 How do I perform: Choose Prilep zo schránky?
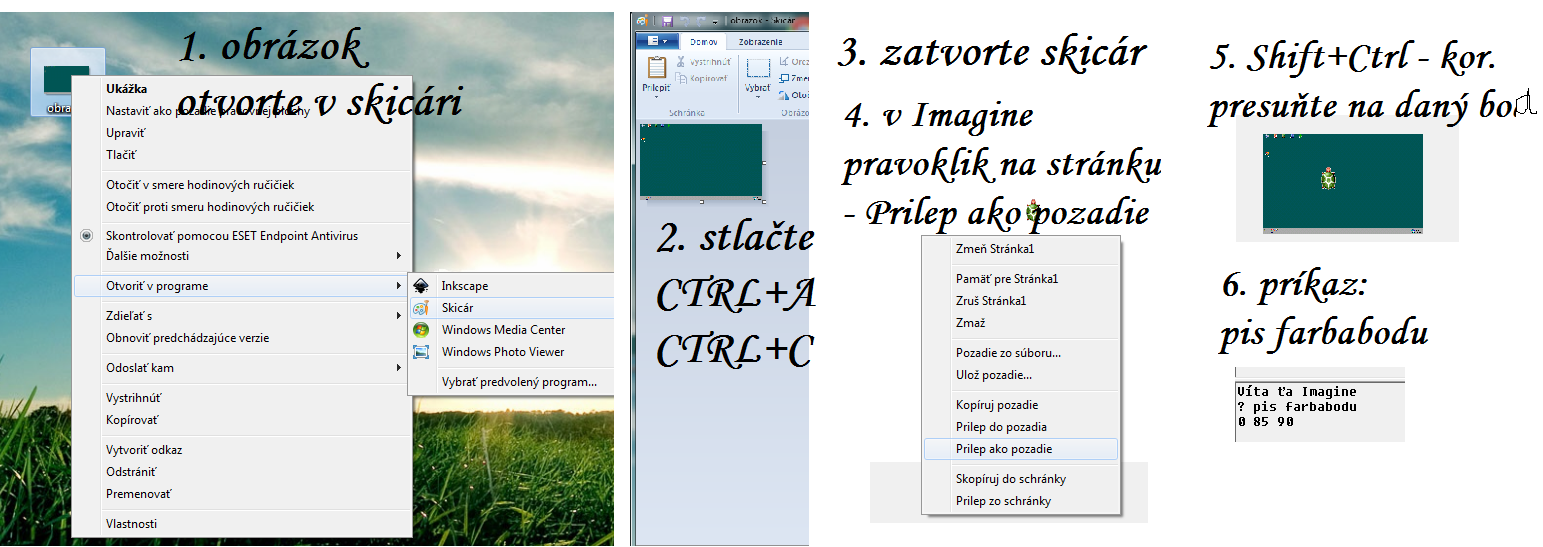click(1003, 501)
